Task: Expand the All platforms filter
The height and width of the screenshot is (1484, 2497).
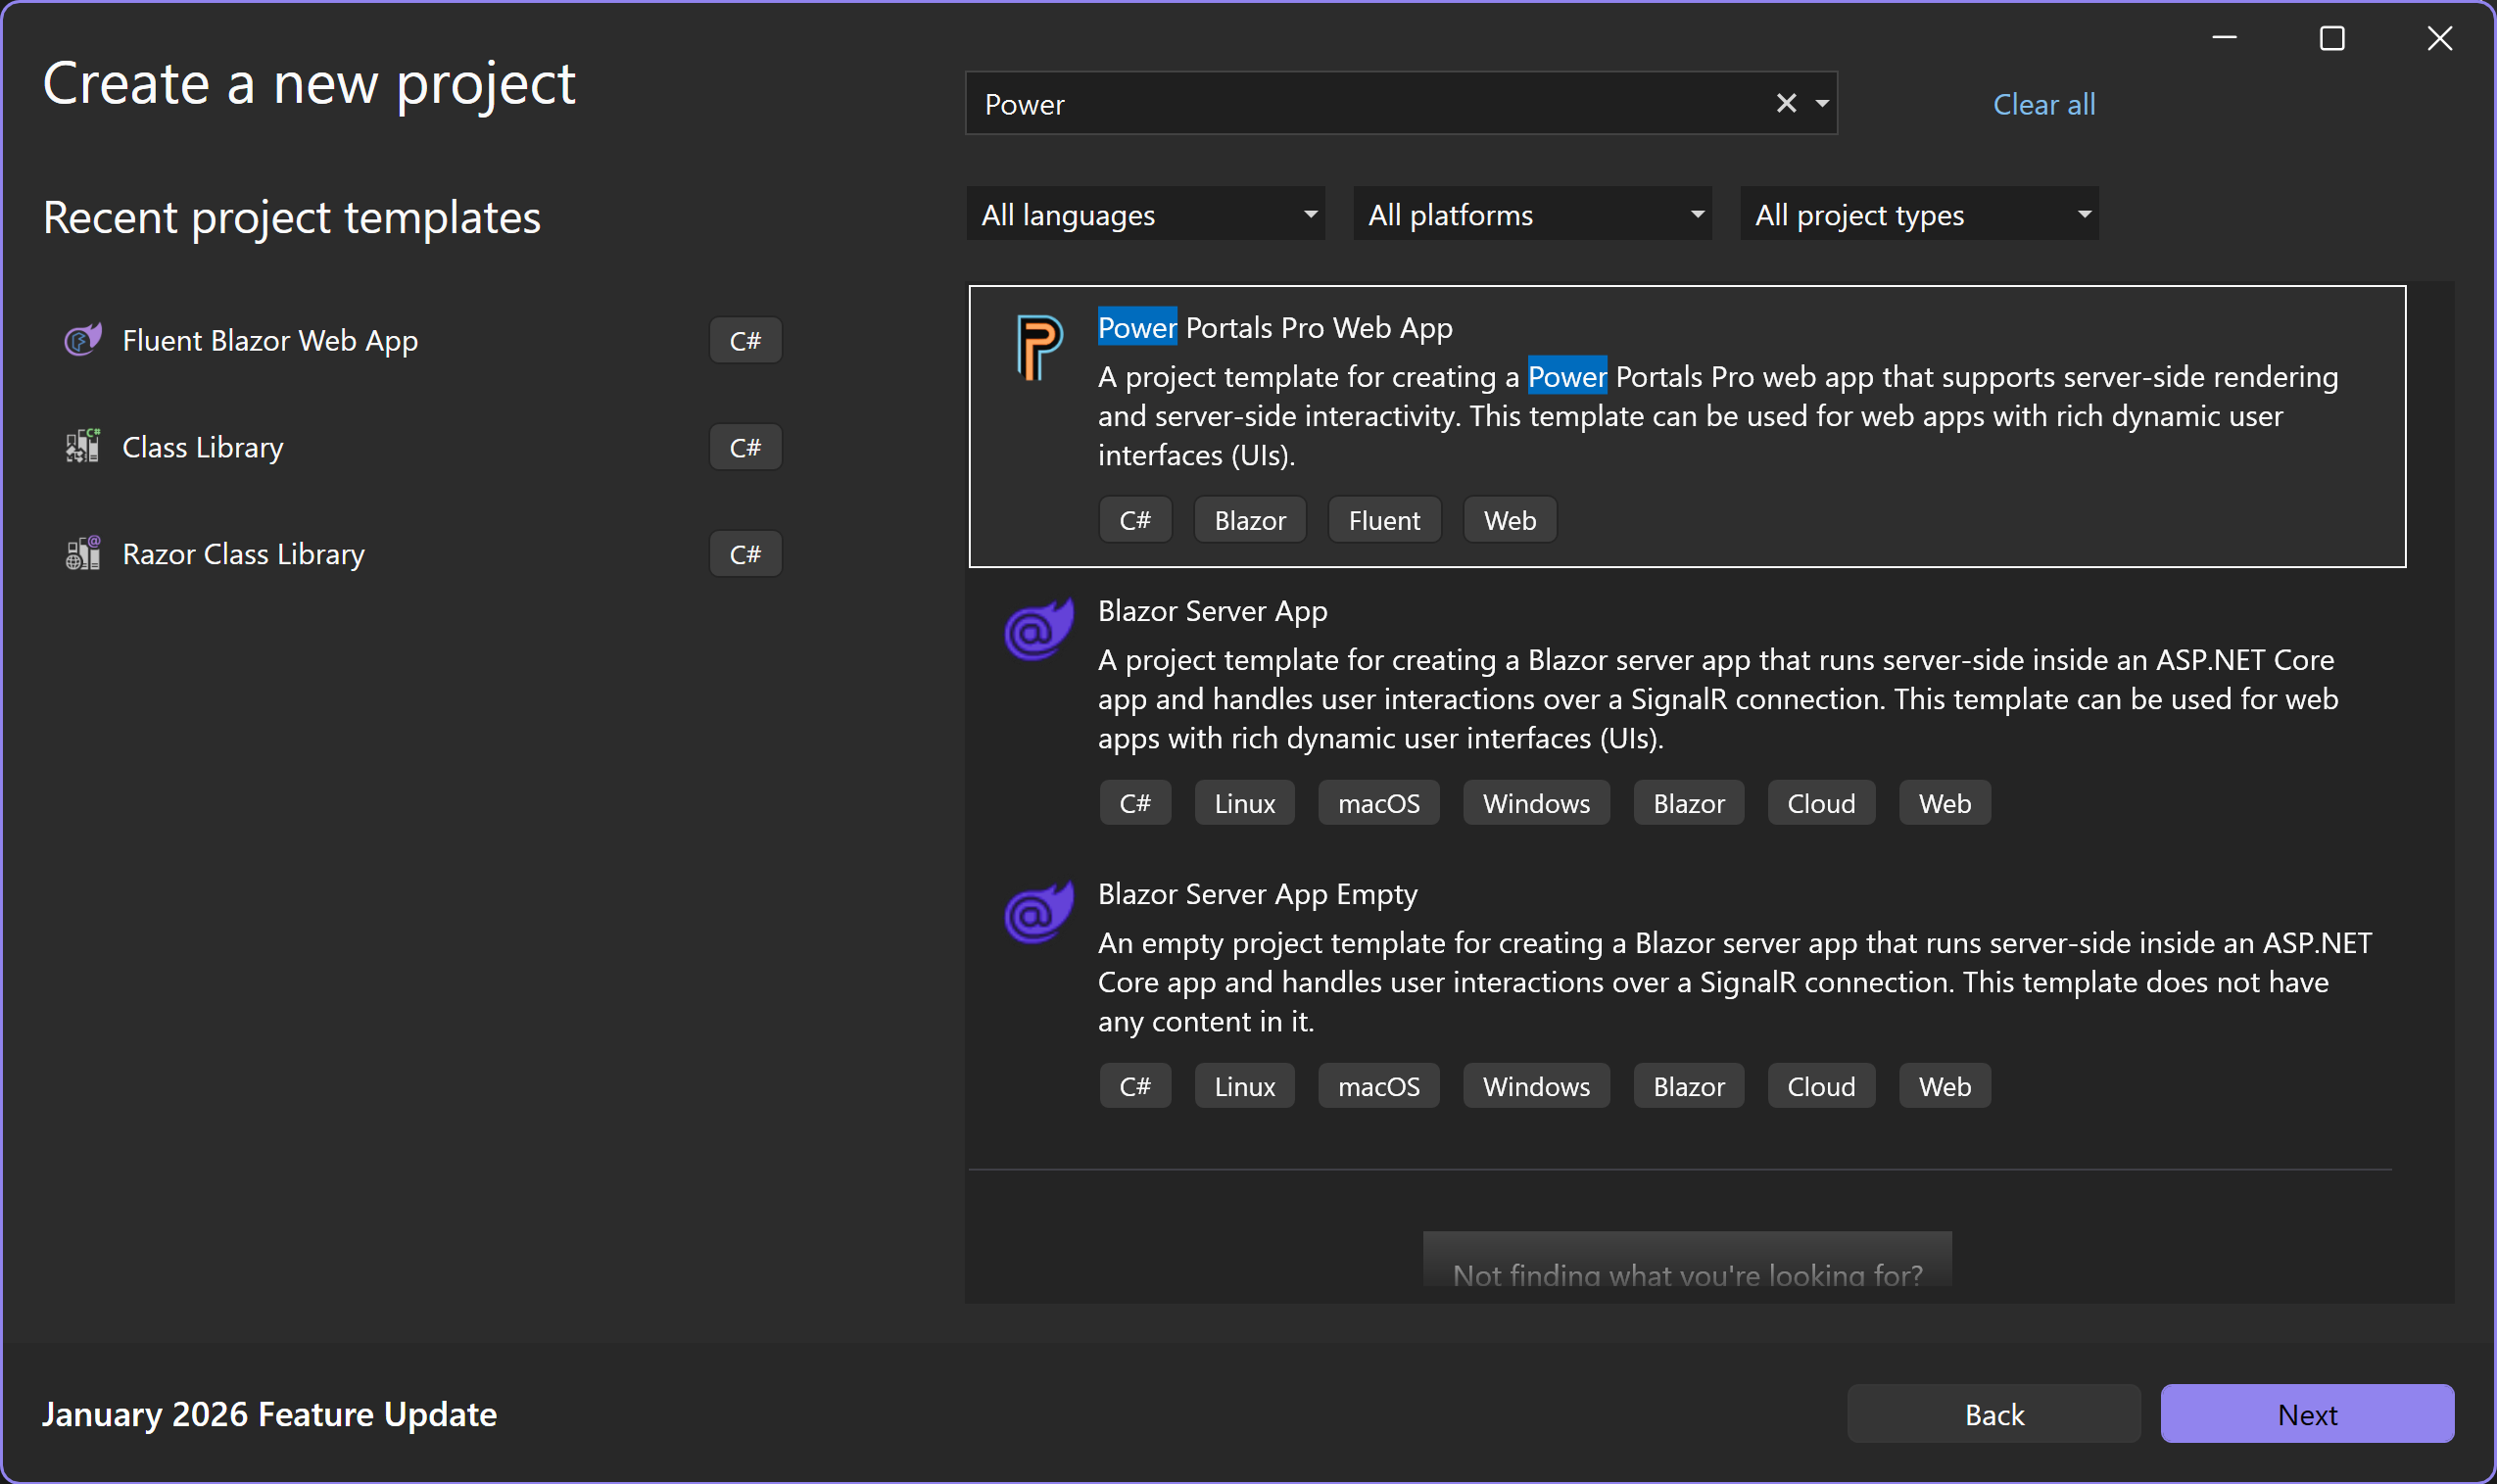Action: point(1532,214)
